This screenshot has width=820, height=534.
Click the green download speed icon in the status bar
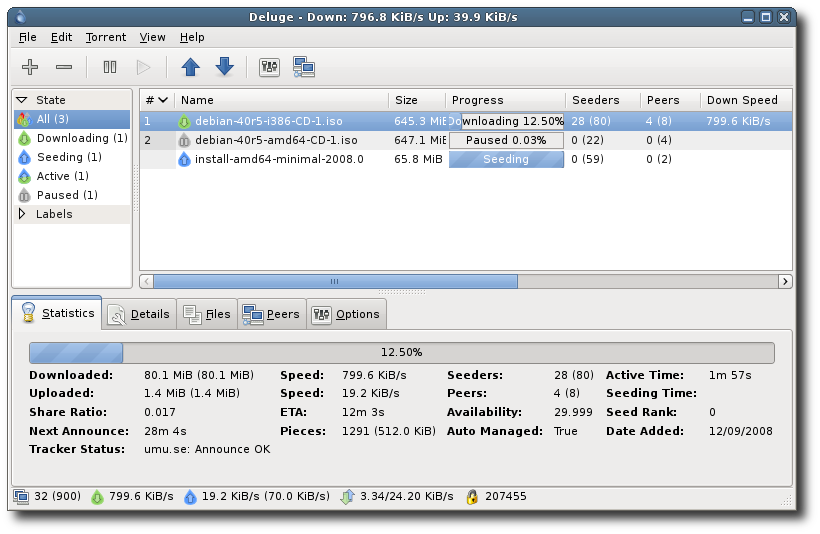[x=97, y=497]
